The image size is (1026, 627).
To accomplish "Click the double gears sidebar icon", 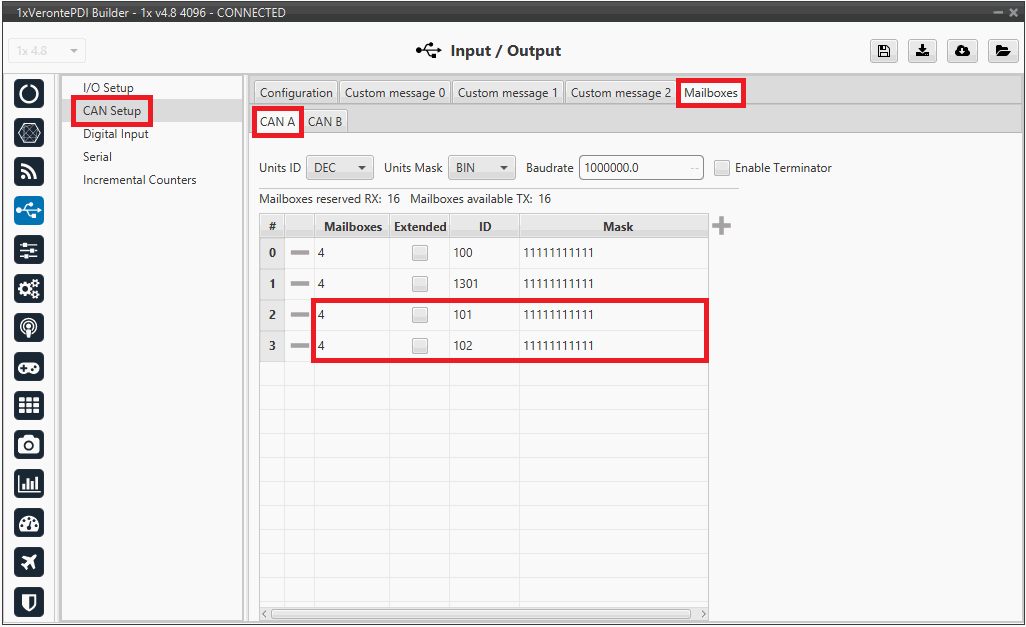I will pos(30,289).
